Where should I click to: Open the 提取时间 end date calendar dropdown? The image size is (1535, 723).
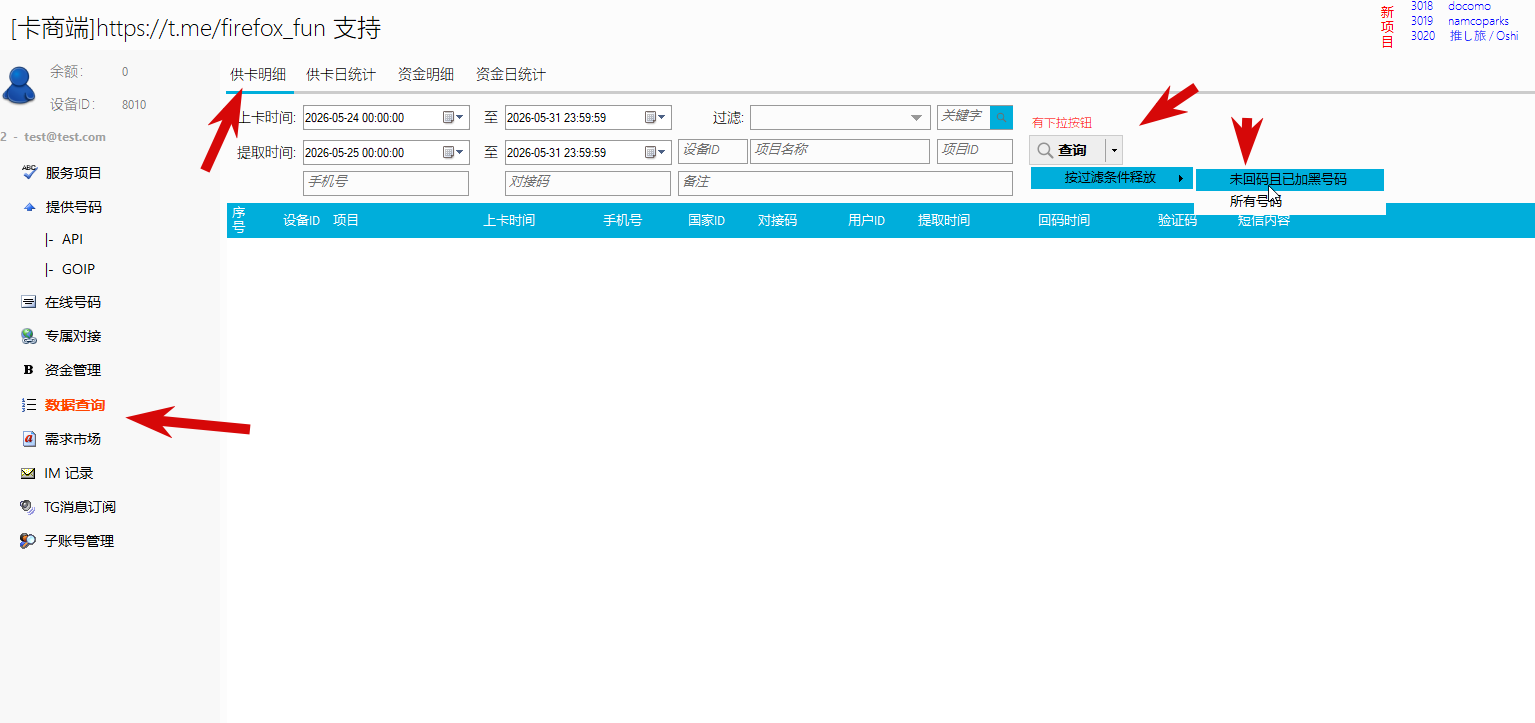point(656,153)
